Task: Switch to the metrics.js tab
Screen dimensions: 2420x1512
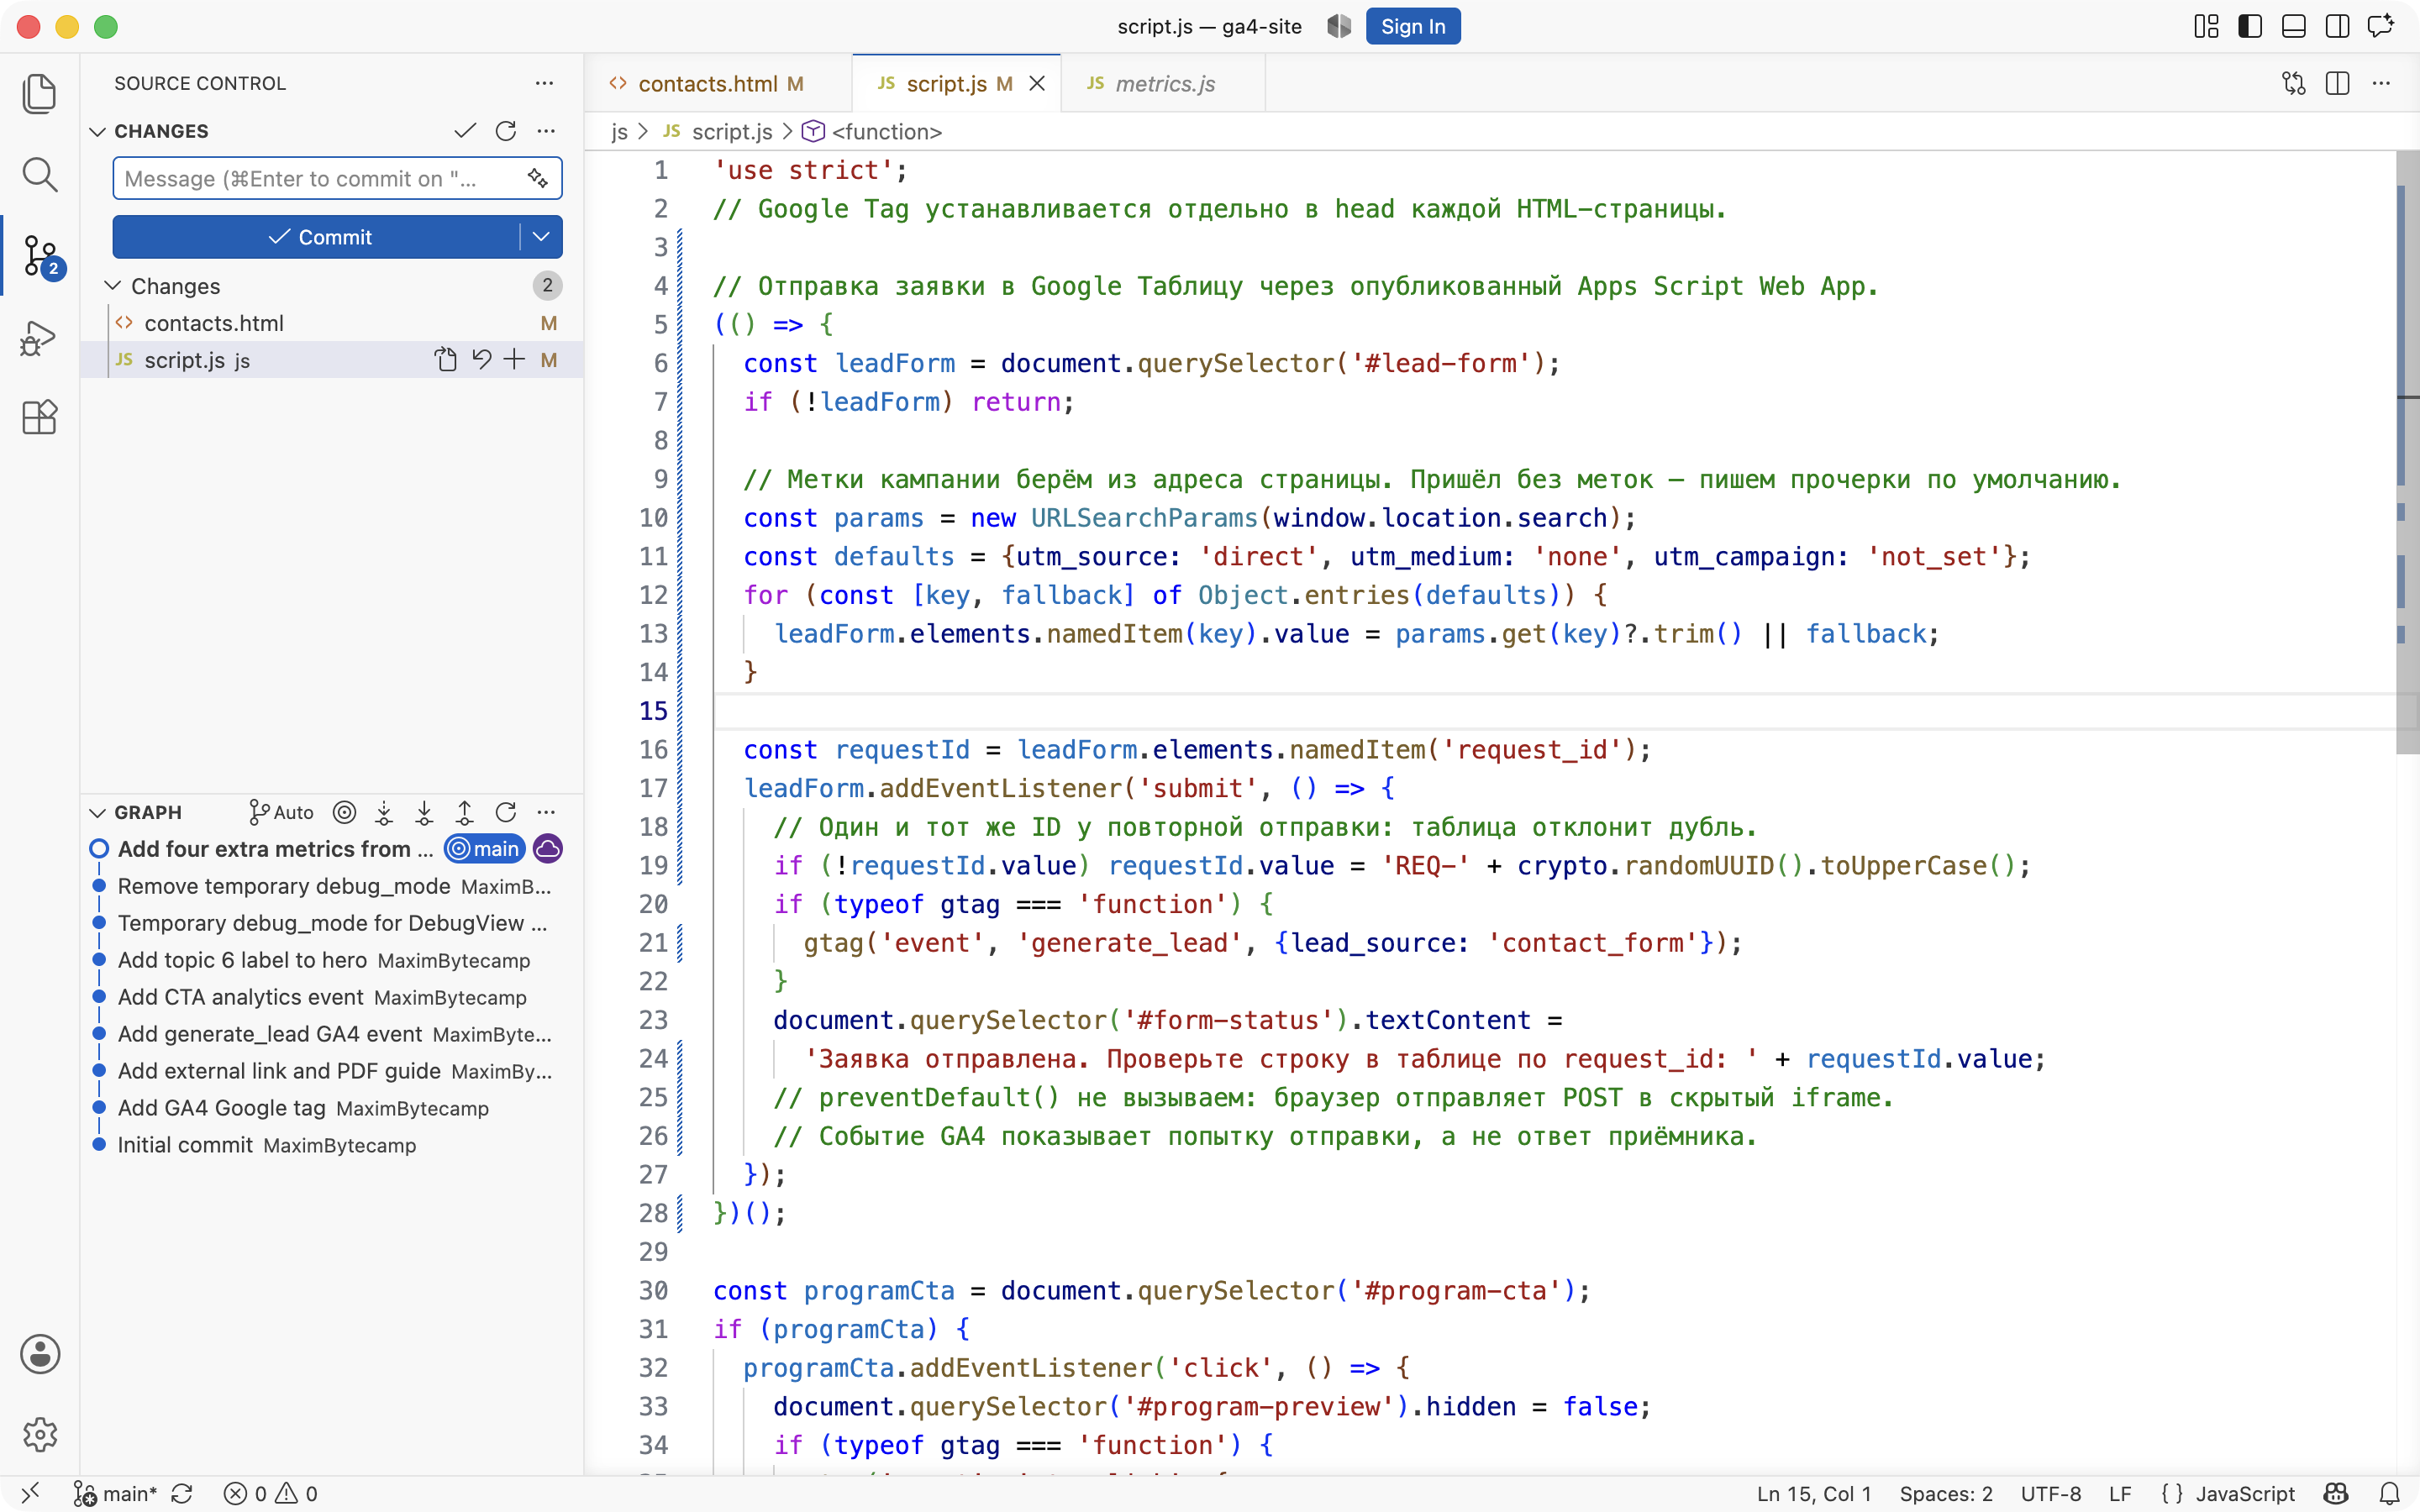Action: (x=1164, y=83)
